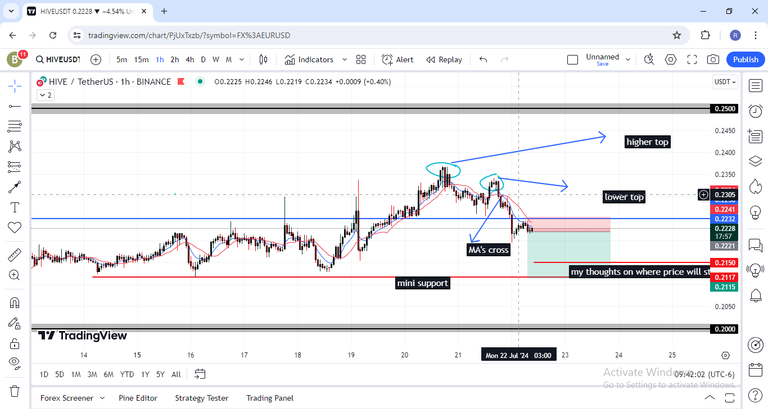768x409 pixels.
Task: Open the forecasting and measurement tools
Action: pos(15,167)
